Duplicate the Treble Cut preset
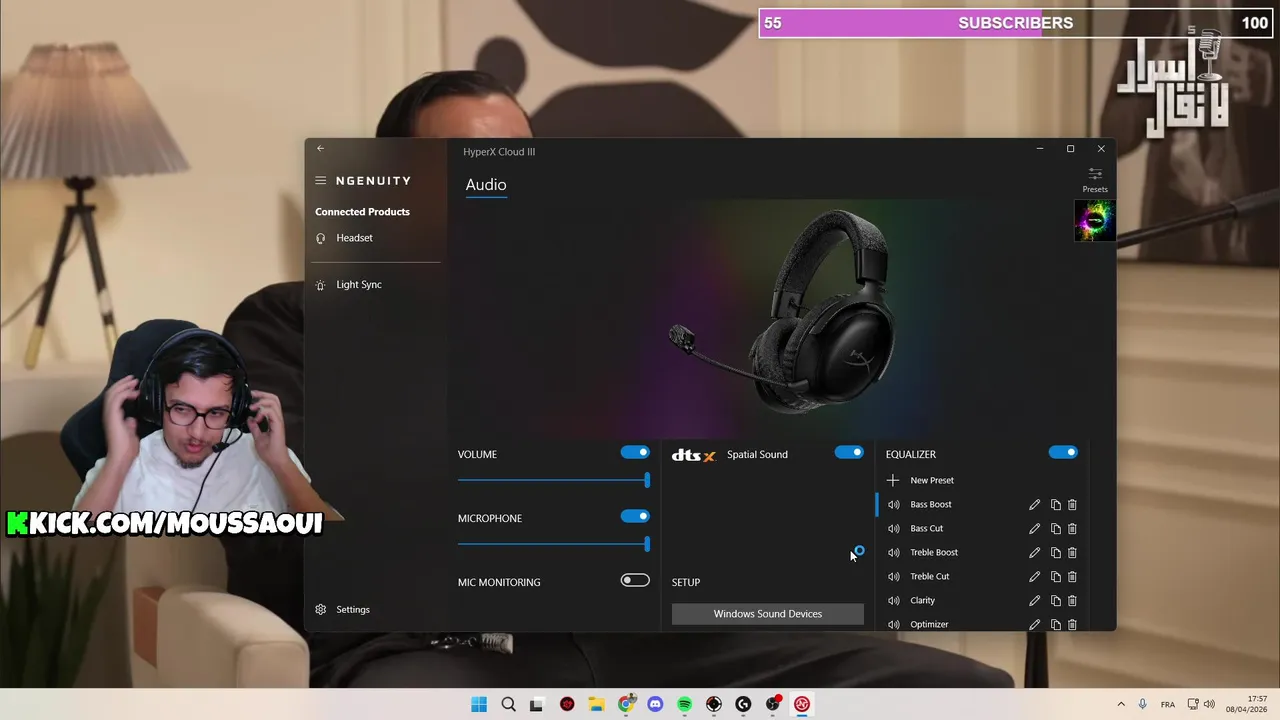 pyautogui.click(x=1055, y=576)
